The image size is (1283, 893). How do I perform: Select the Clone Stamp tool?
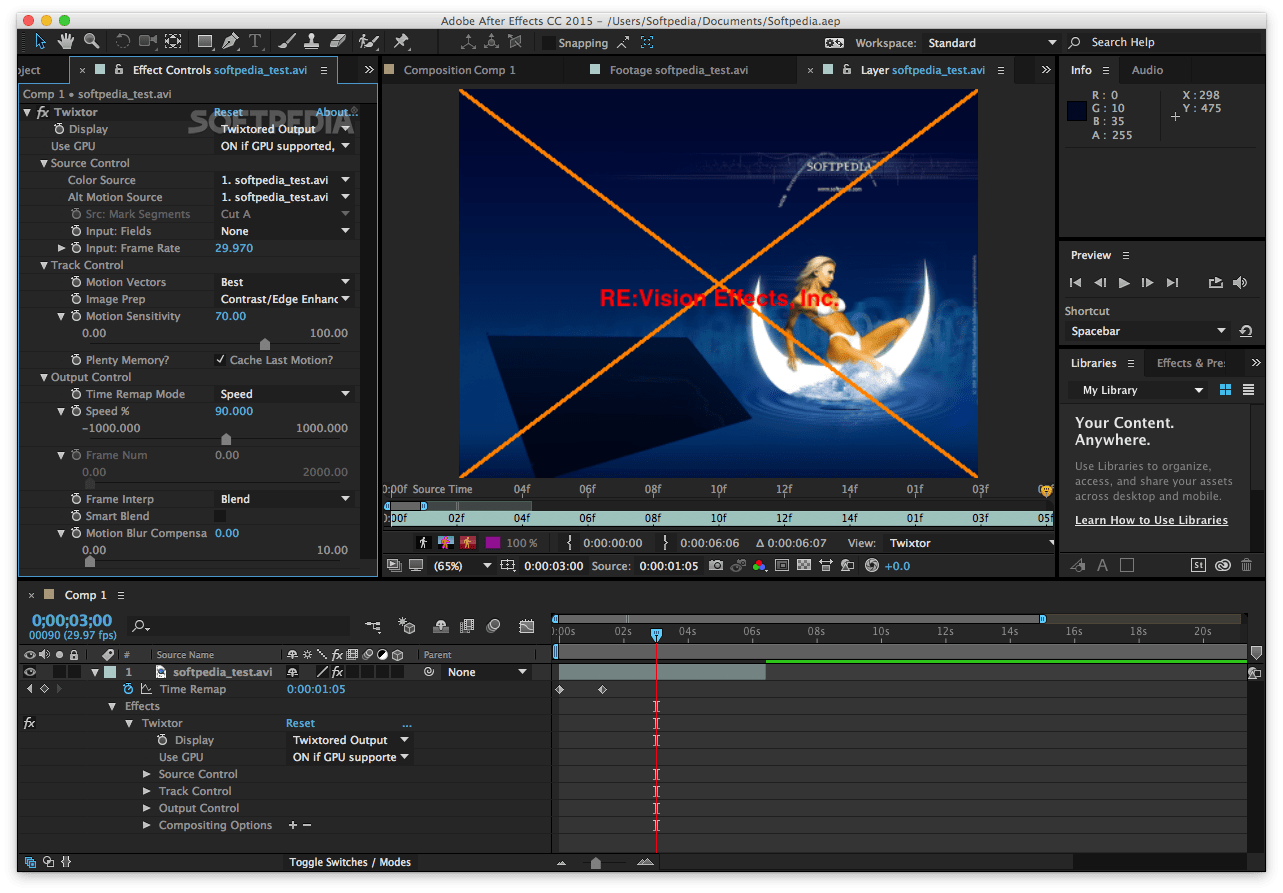(x=311, y=41)
